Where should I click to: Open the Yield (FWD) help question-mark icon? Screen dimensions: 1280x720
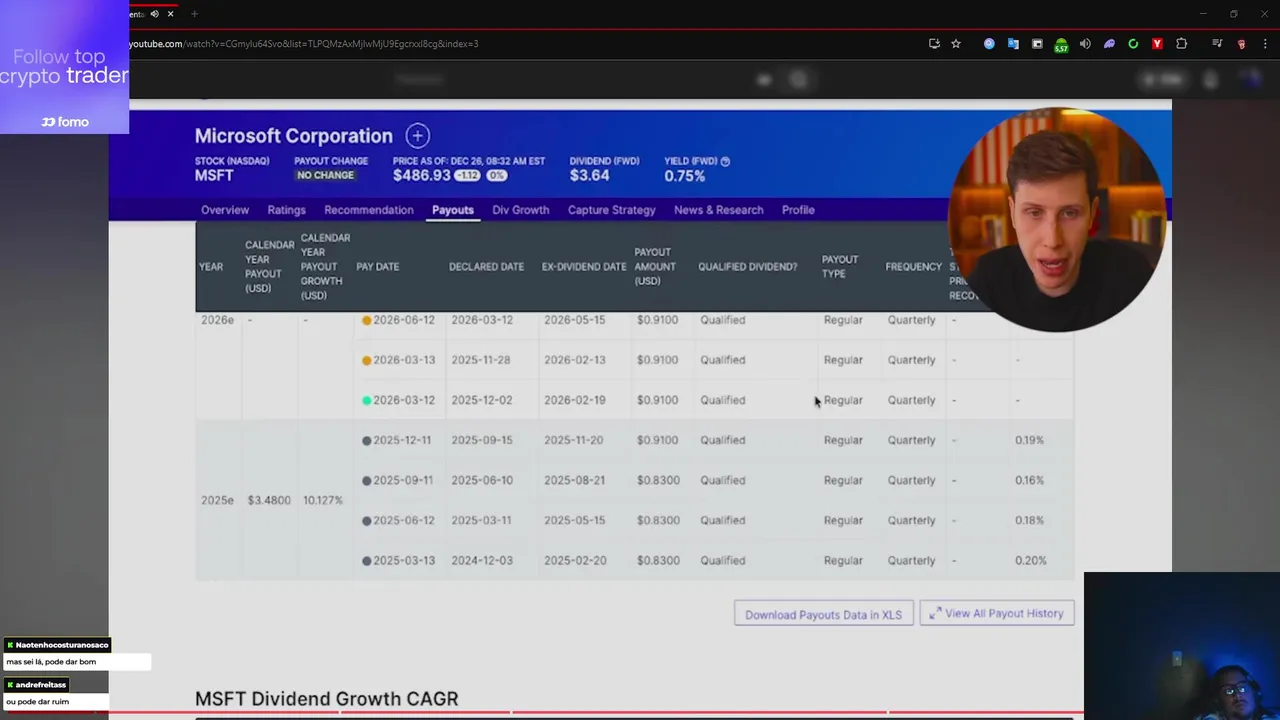[x=725, y=161]
